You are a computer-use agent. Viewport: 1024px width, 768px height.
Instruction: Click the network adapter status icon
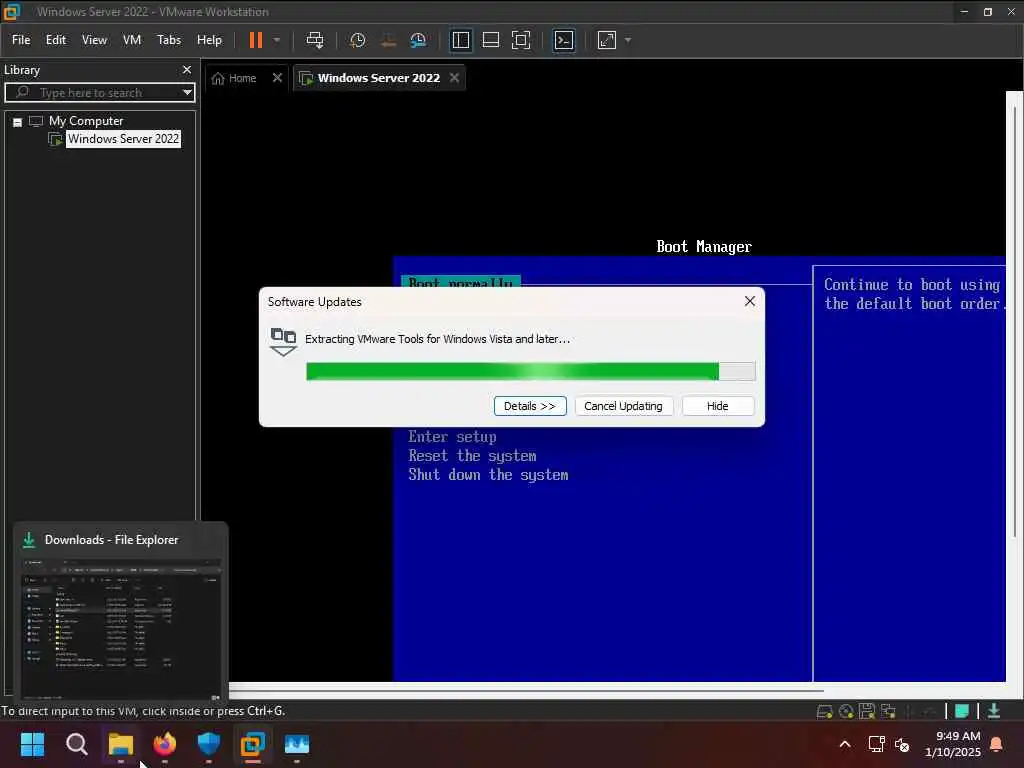point(888,711)
